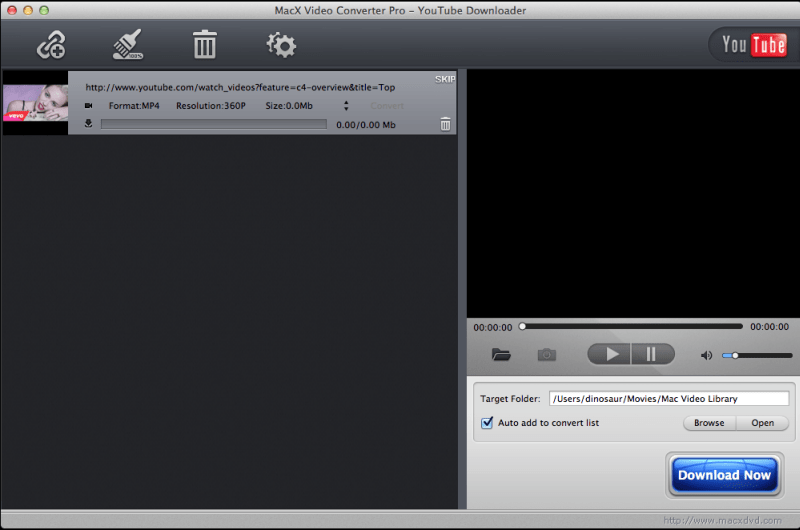This screenshot has width=800, height=530.
Task: Click the Add Link icon
Action: coord(51,45)
